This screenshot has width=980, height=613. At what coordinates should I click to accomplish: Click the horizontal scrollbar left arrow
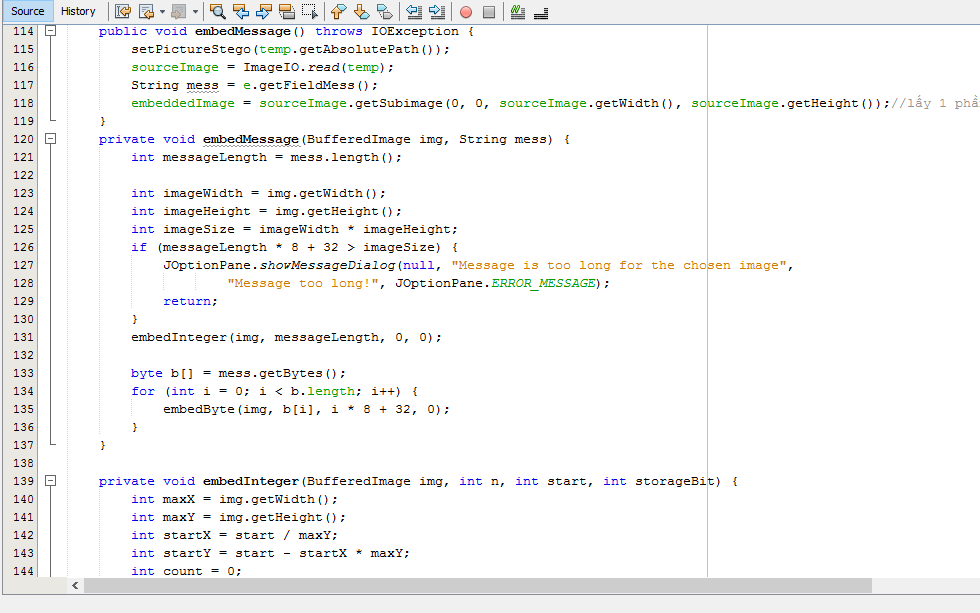pyautogui.click(x=76, y=585)
